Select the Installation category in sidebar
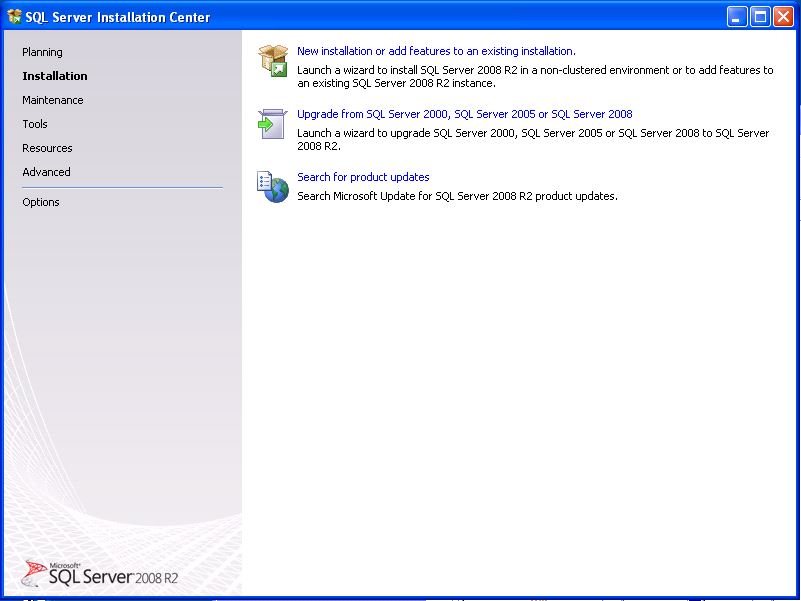The image size is (801, 601). [x=55, y=76]
